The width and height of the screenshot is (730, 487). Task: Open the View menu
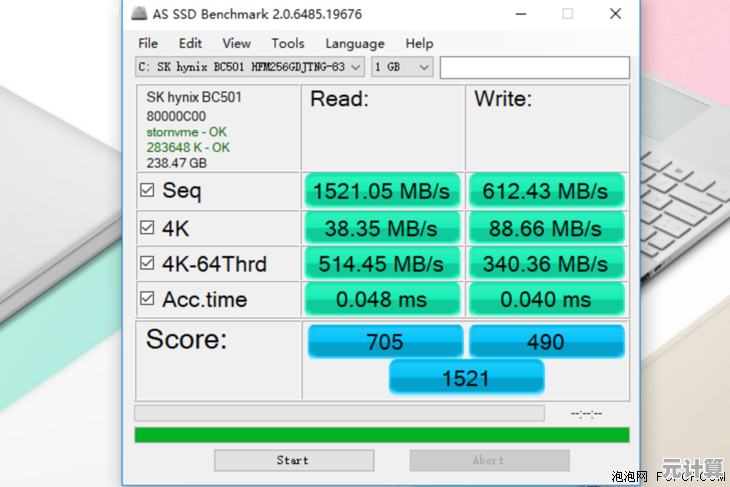pyautogui.click(x=236, y=43)
